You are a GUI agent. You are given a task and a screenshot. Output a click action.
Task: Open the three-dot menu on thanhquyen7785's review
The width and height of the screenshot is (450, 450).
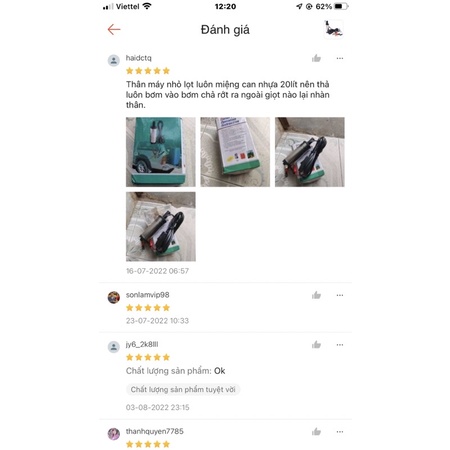point(340,432)
